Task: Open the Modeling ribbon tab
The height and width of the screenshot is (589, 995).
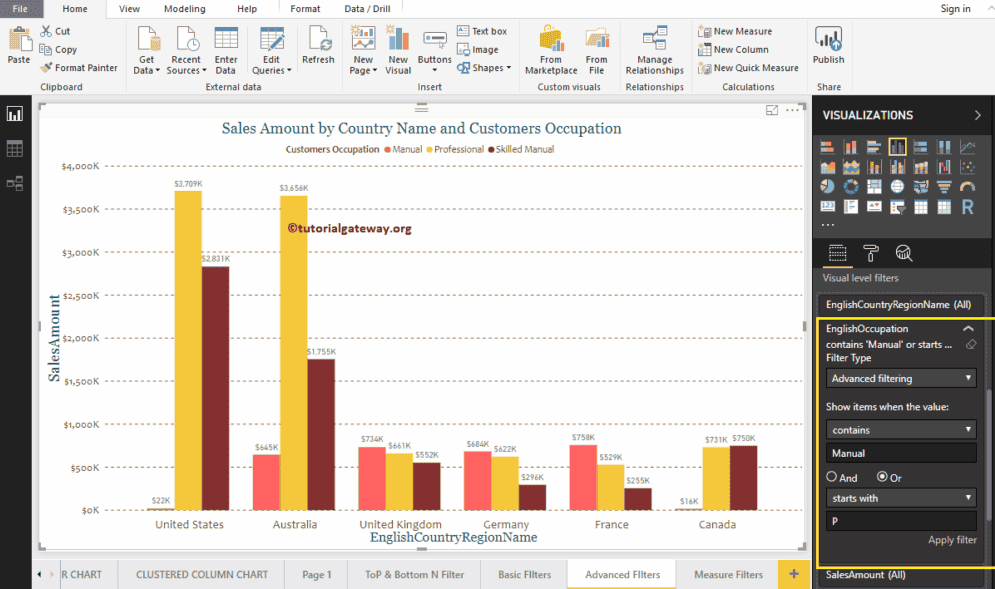Action: pyautogui.click(x=183, y=8)
